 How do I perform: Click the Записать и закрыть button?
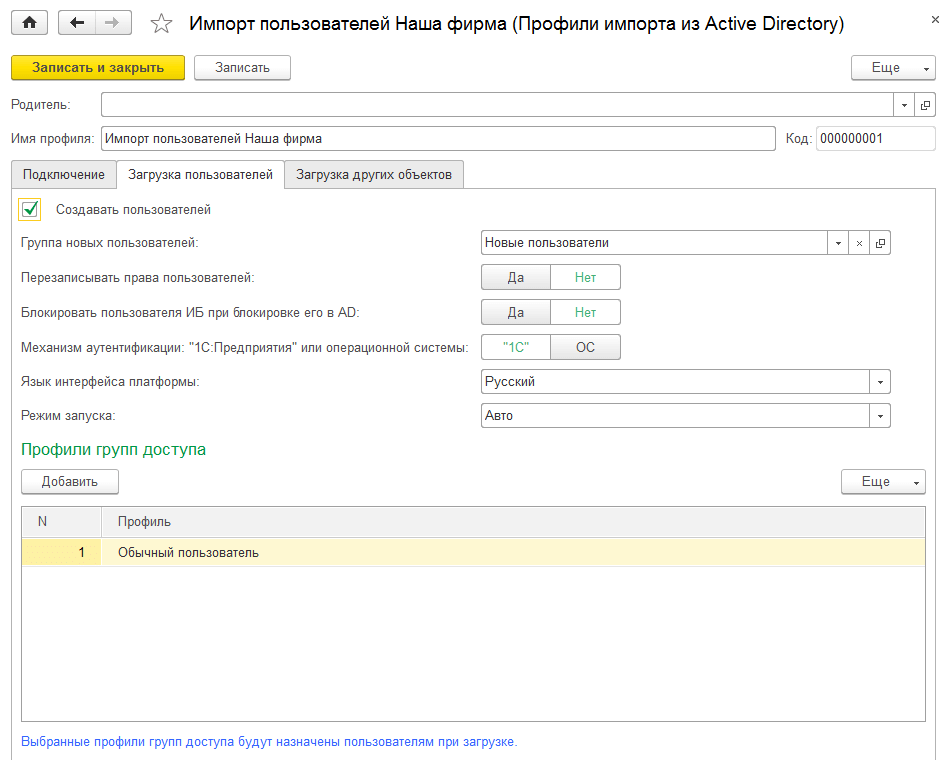pos(96,67)
